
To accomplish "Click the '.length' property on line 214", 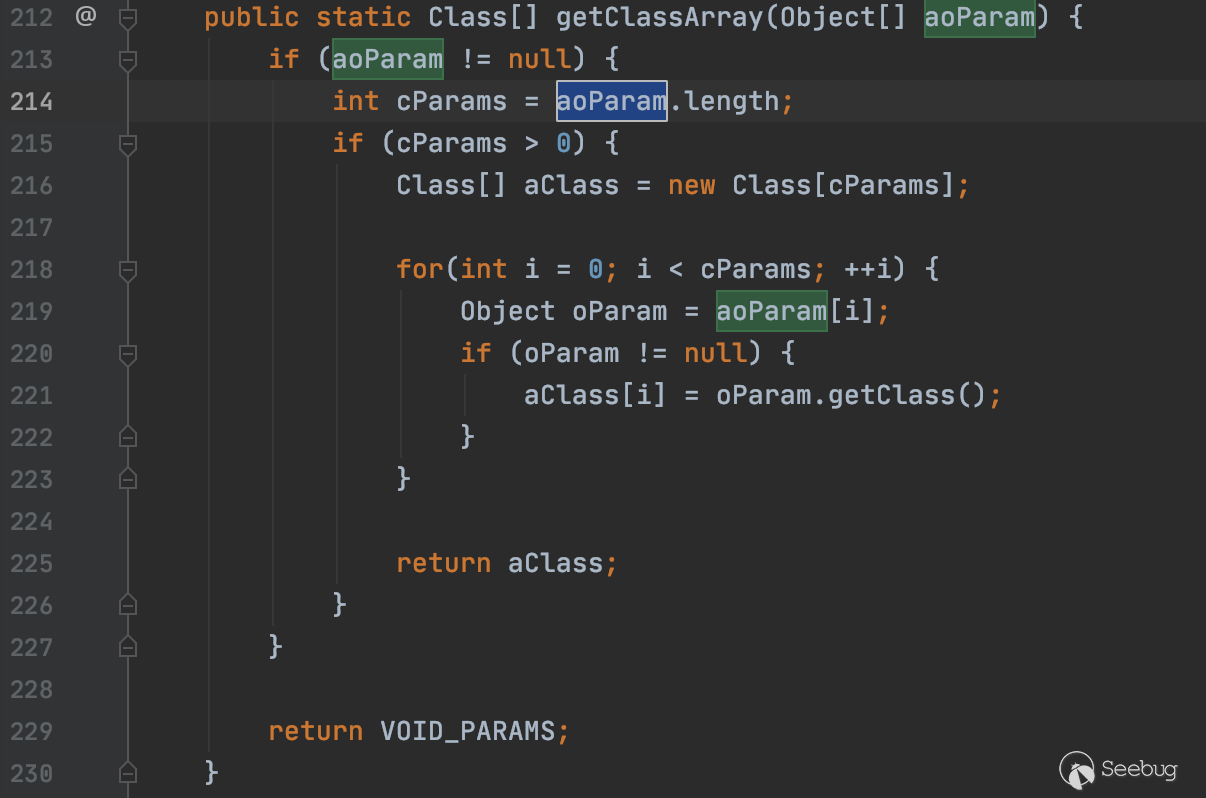I will pos(724,101).
